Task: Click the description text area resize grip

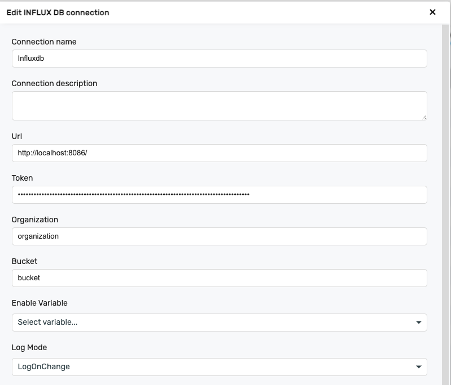Action: [x=424, y=117]
